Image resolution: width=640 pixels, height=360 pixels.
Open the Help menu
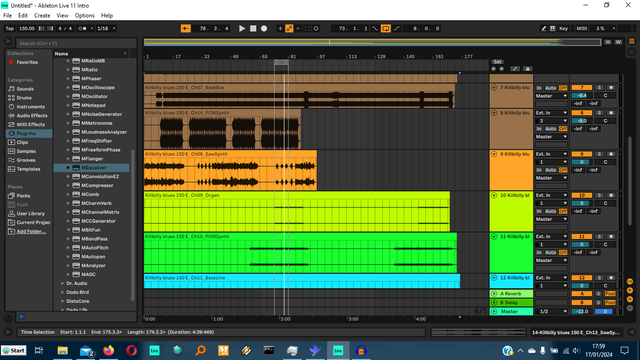click(x=107, y=16)
